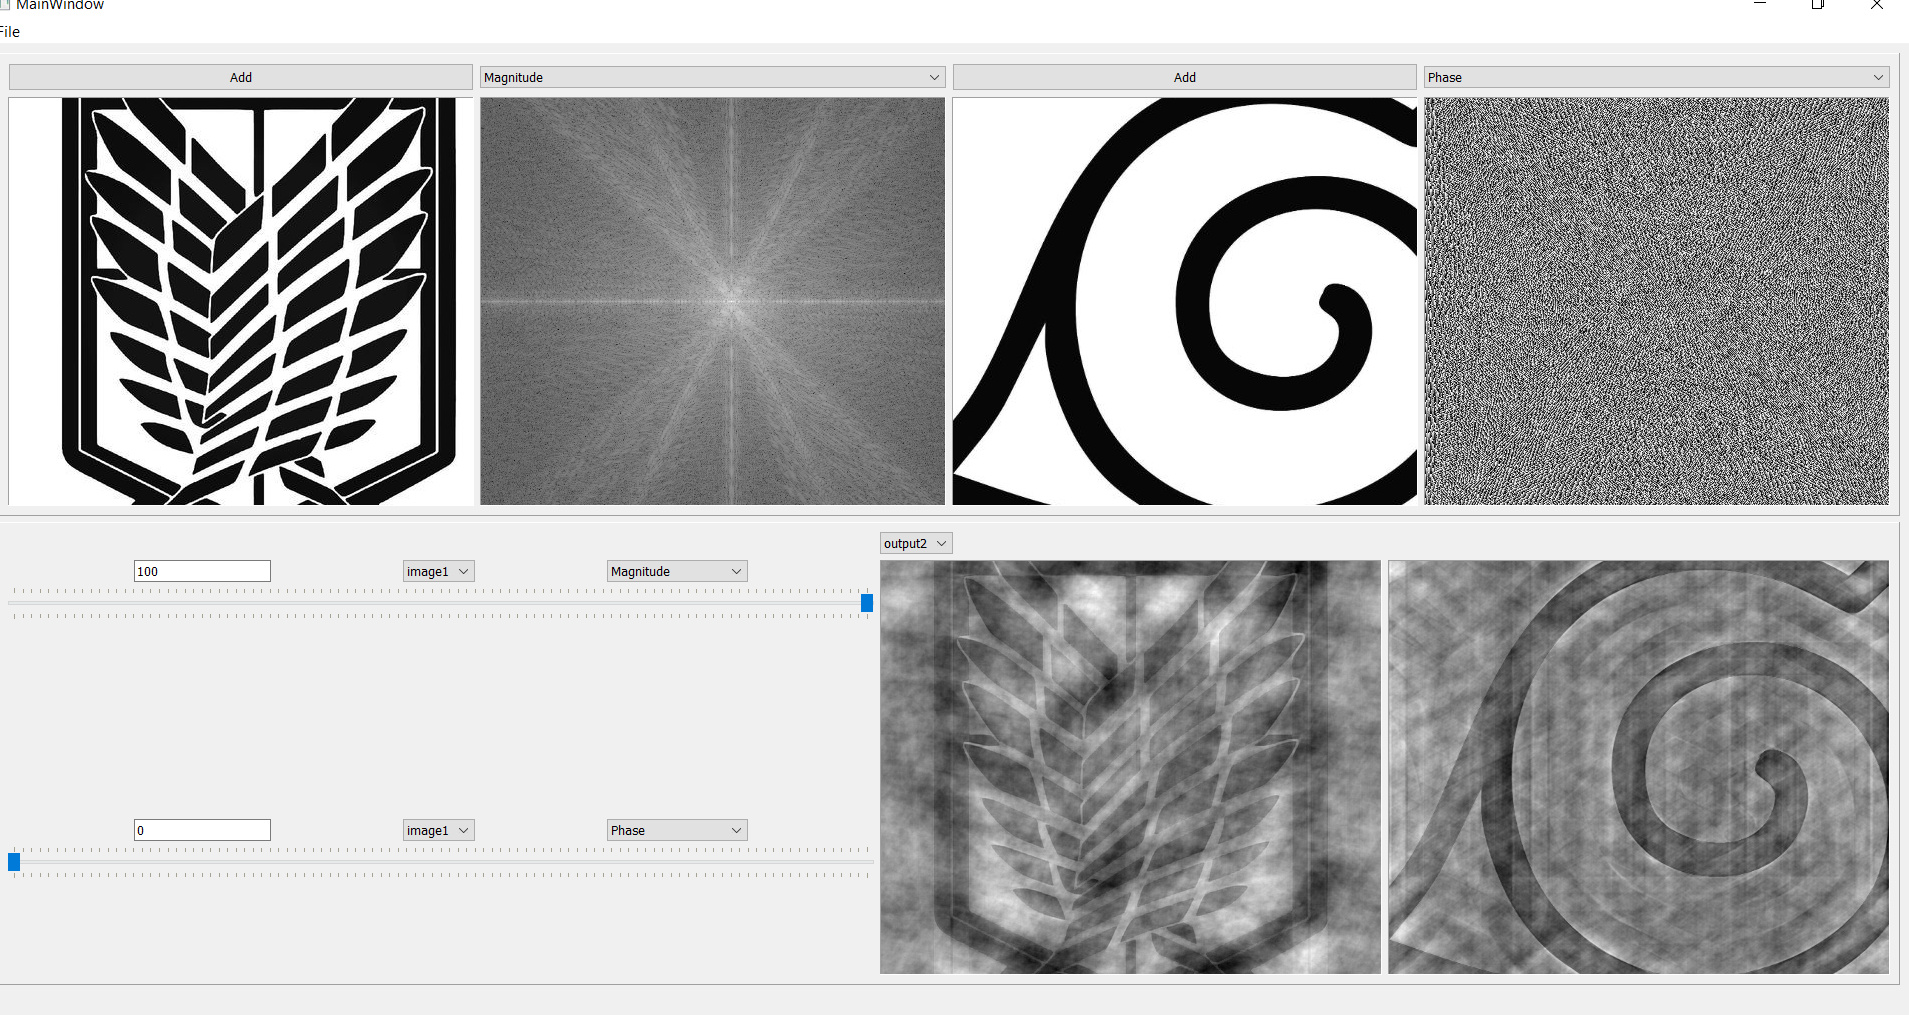Click the Add button above the first image

[240, 77]
